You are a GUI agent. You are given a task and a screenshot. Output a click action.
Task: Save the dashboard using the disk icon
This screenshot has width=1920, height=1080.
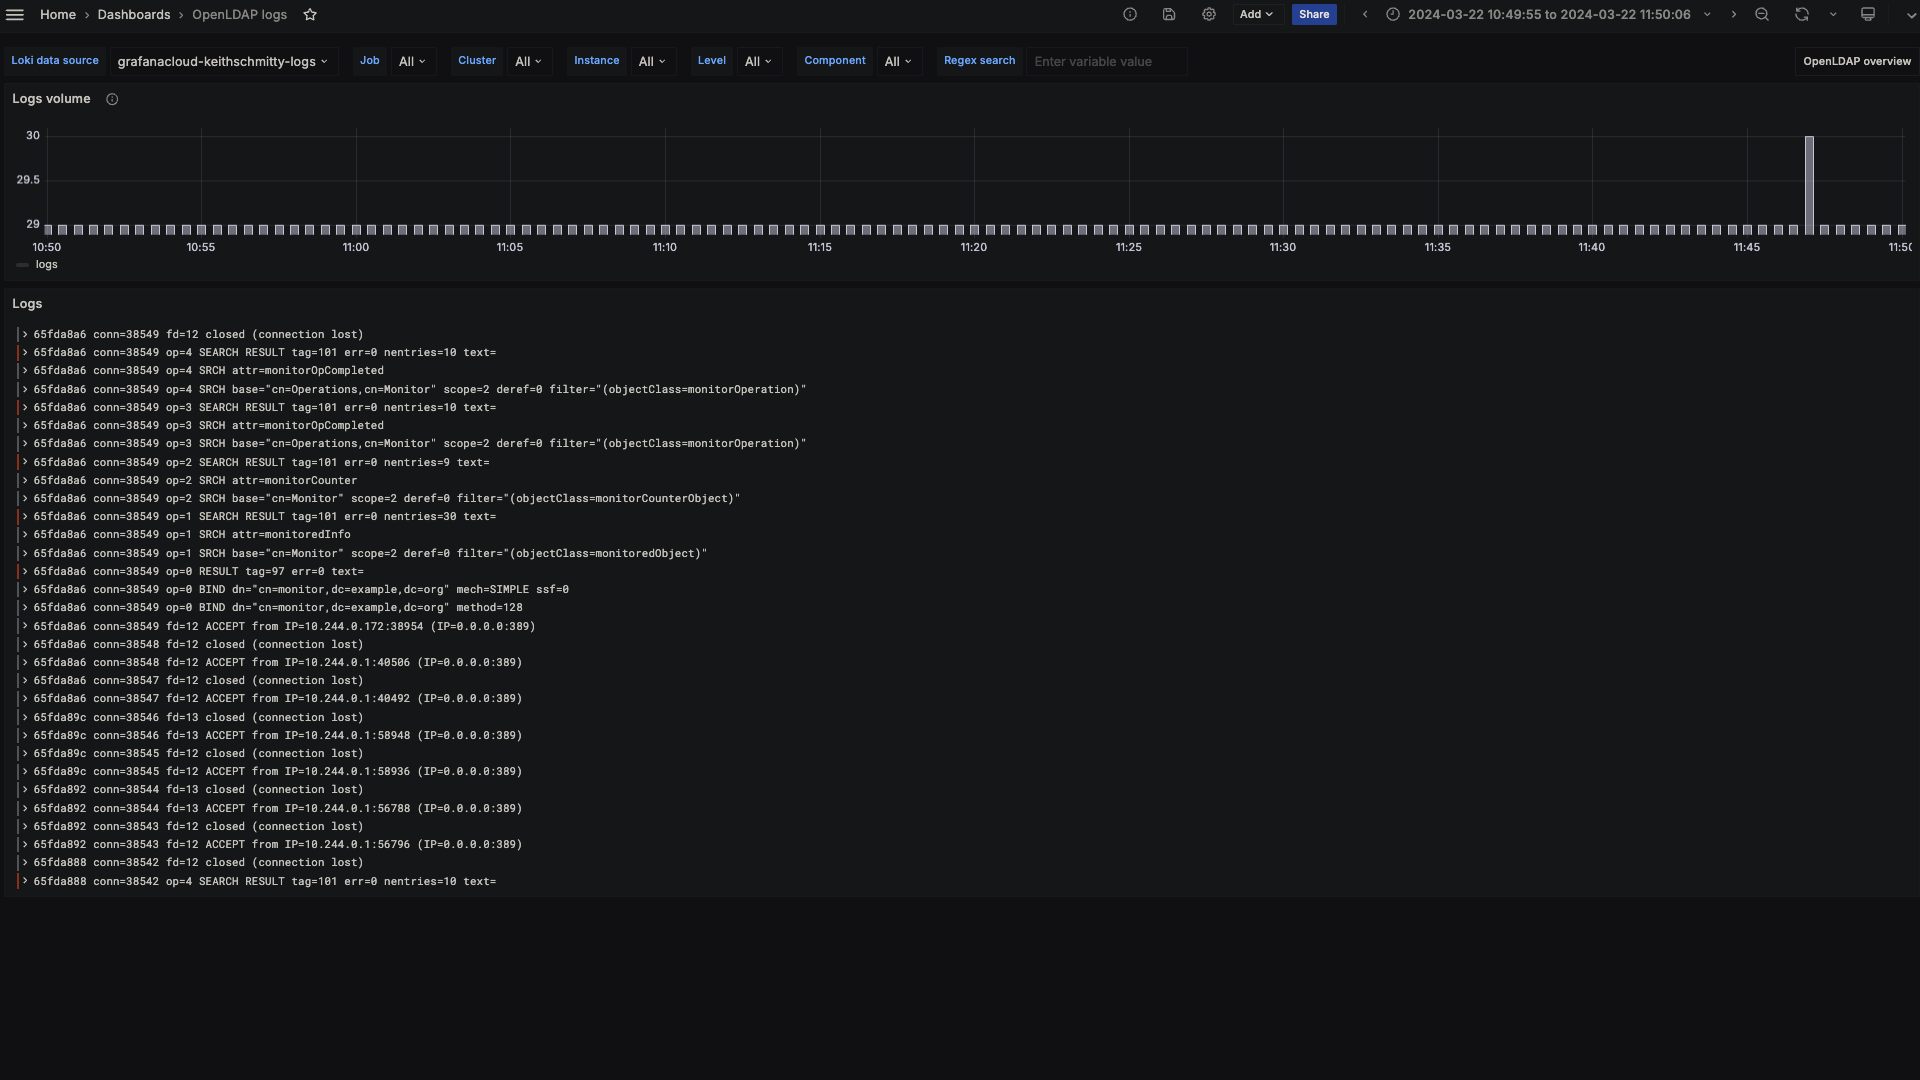[1169, 14]
